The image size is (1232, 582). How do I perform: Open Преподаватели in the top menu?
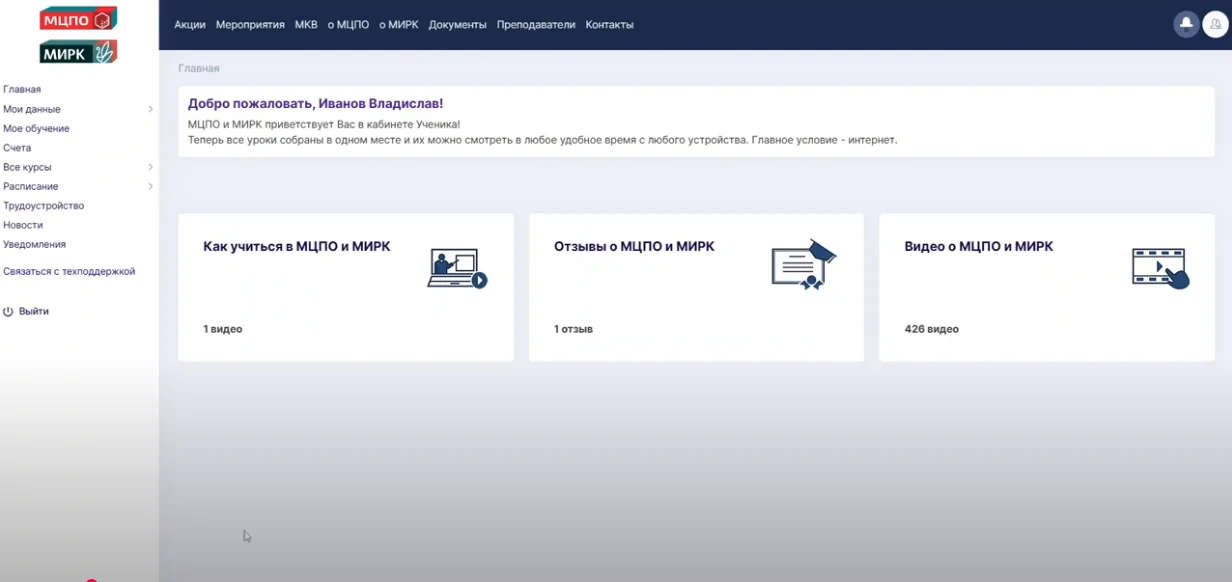click(536, 25)
